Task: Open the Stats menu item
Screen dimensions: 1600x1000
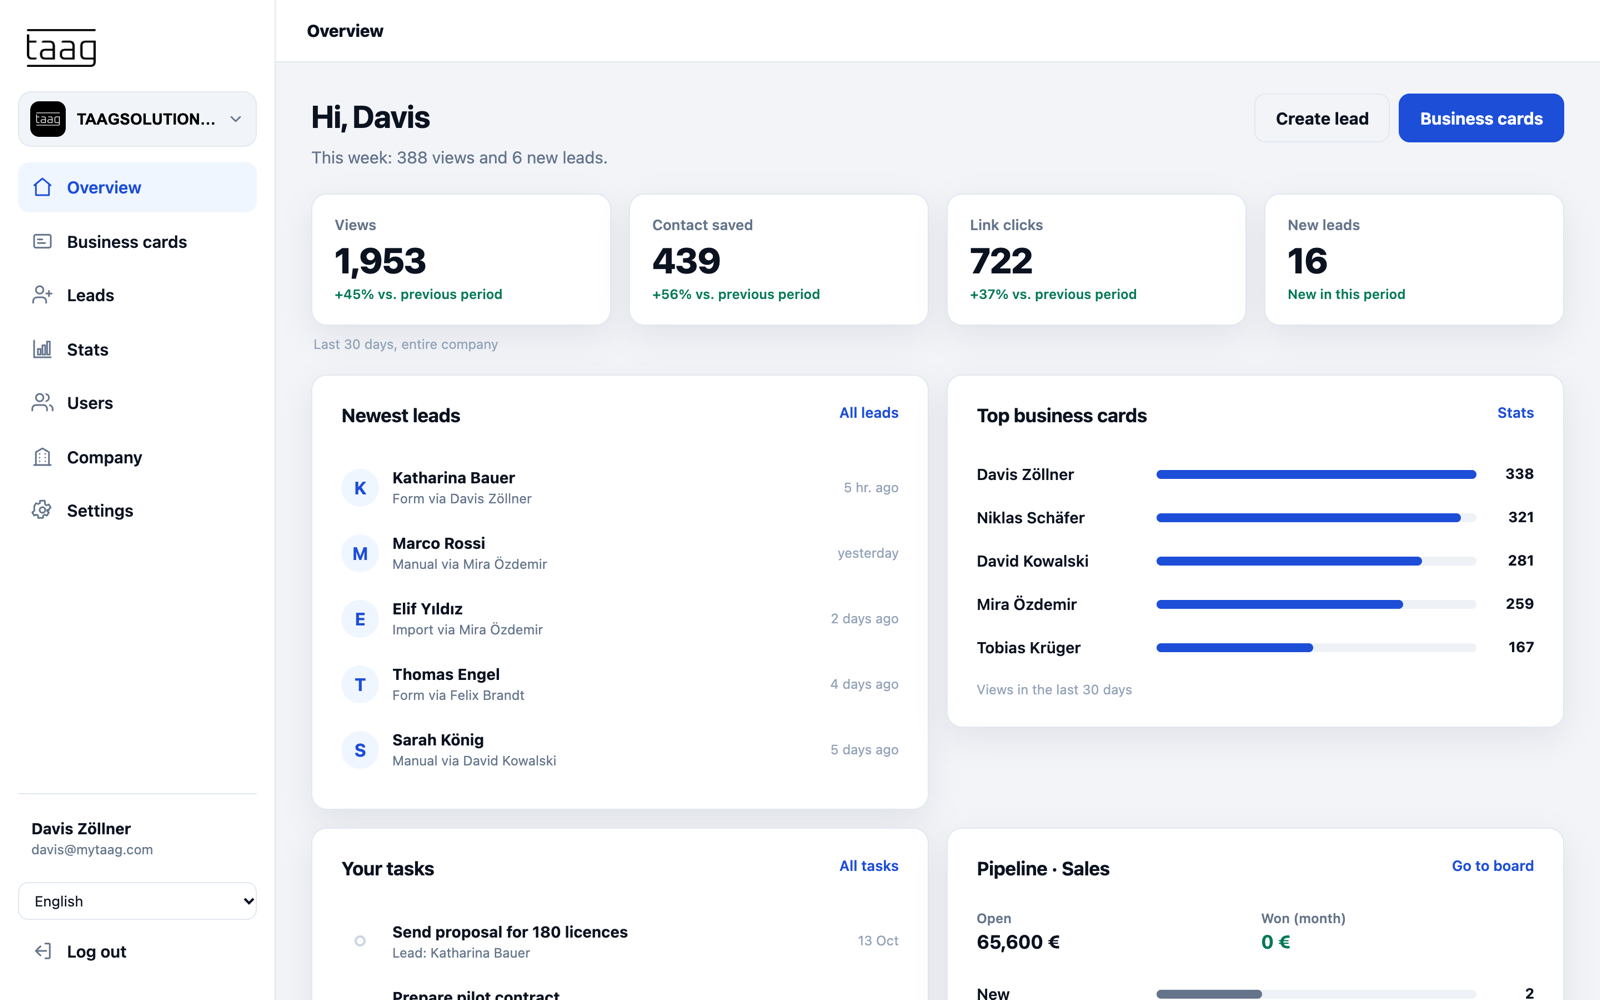Action: point(137,349)
